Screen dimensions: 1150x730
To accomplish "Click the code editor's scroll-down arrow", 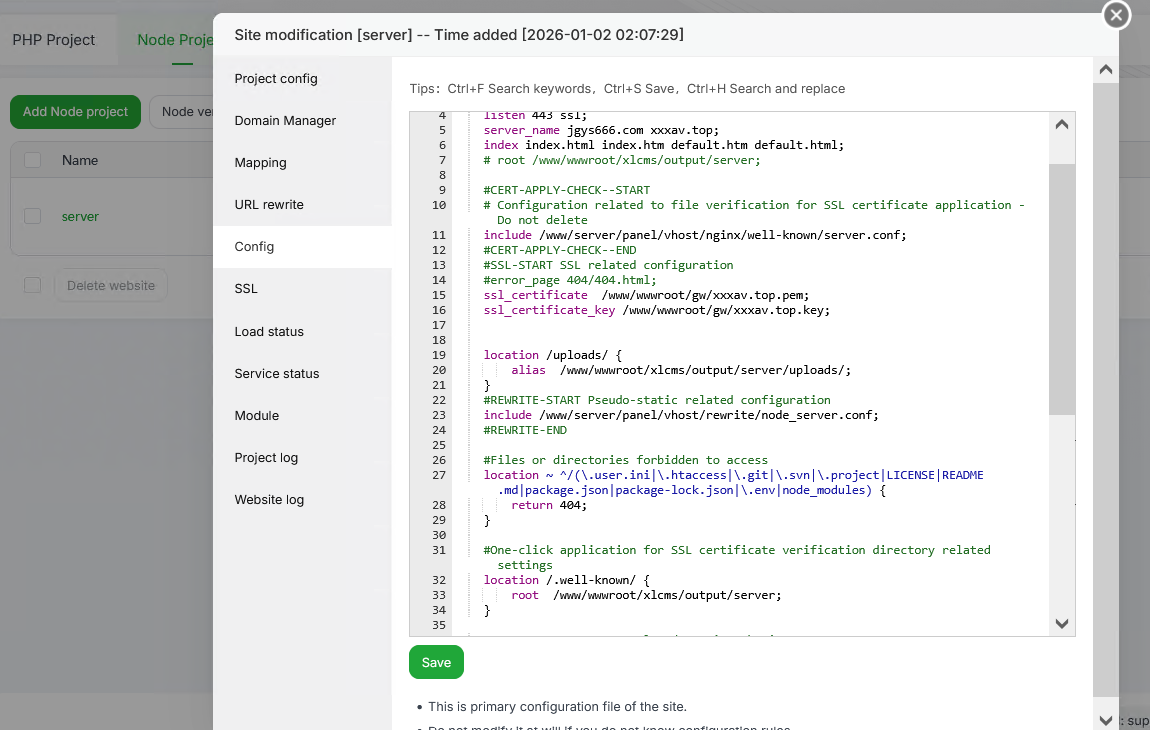I will point(1062,623).
